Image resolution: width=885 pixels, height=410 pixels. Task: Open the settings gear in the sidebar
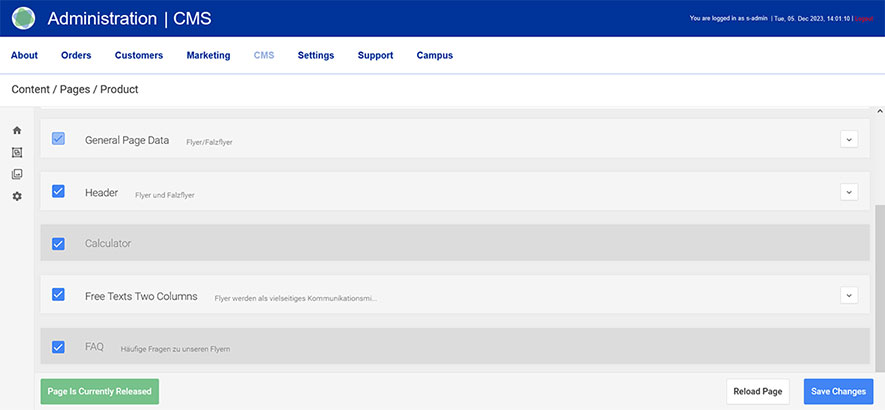17,196
